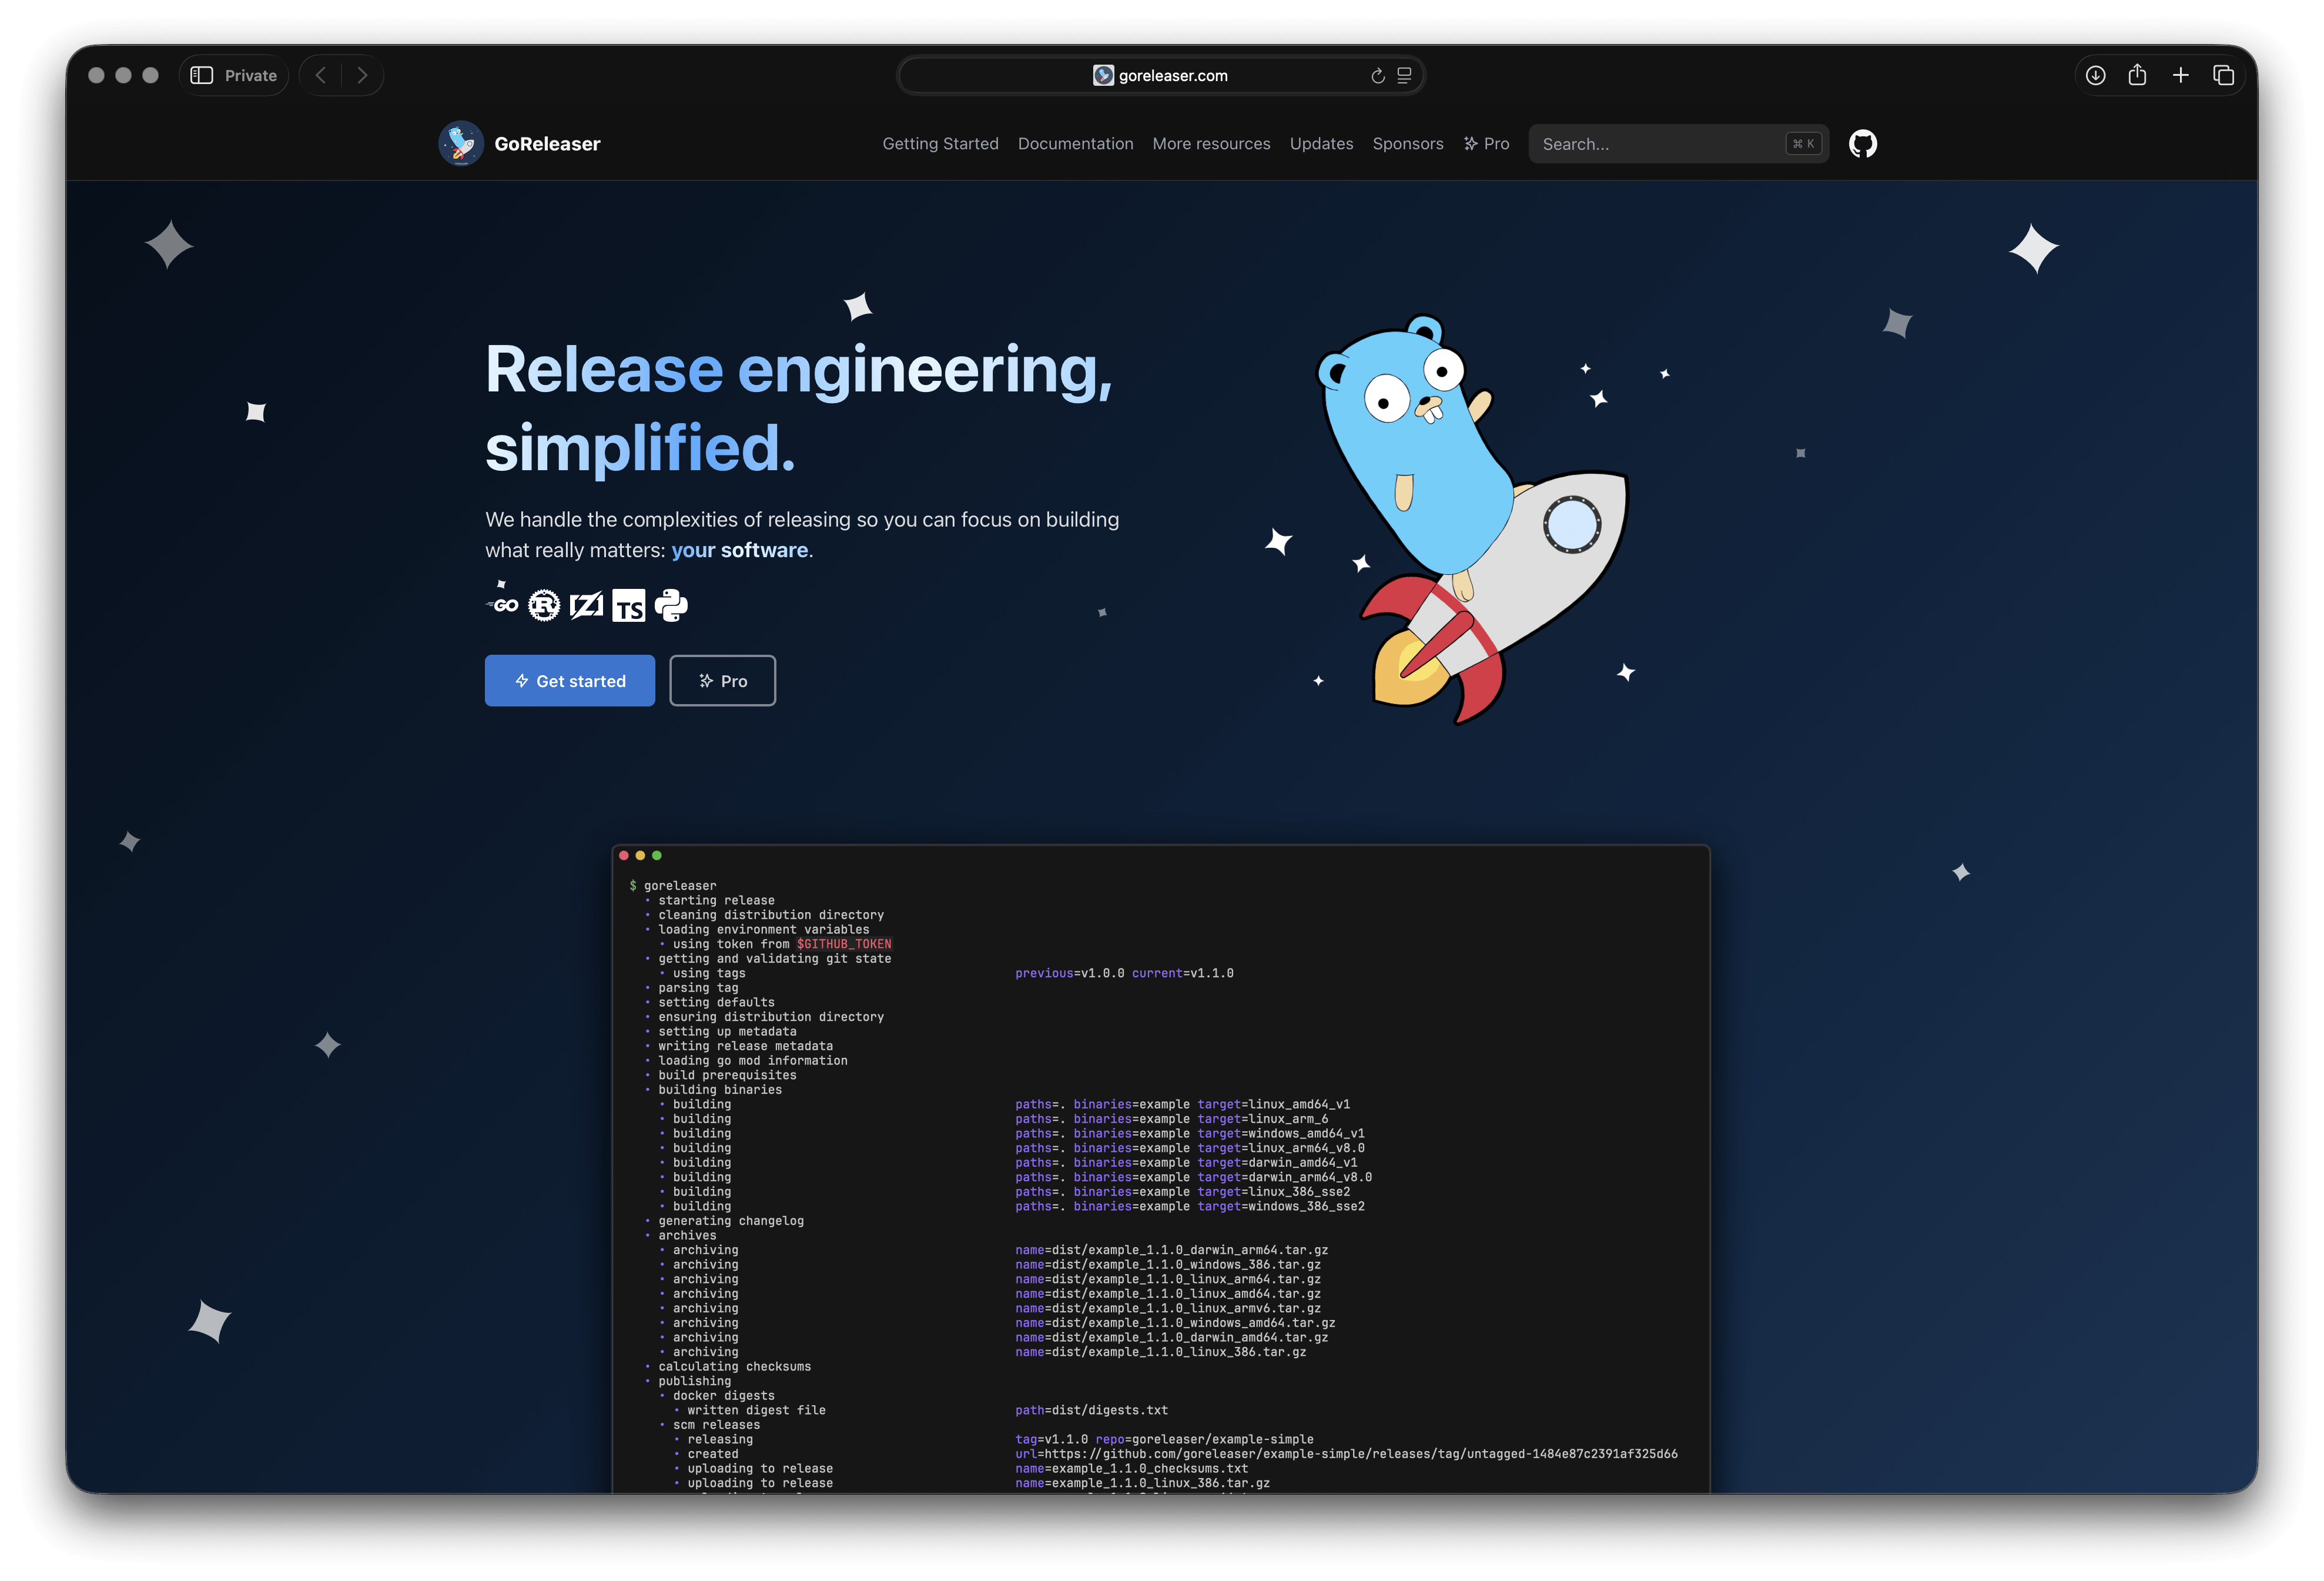Open the Documentation nav item
This screenshot has height=1581, width=2324.
(x=1075, y=144)
